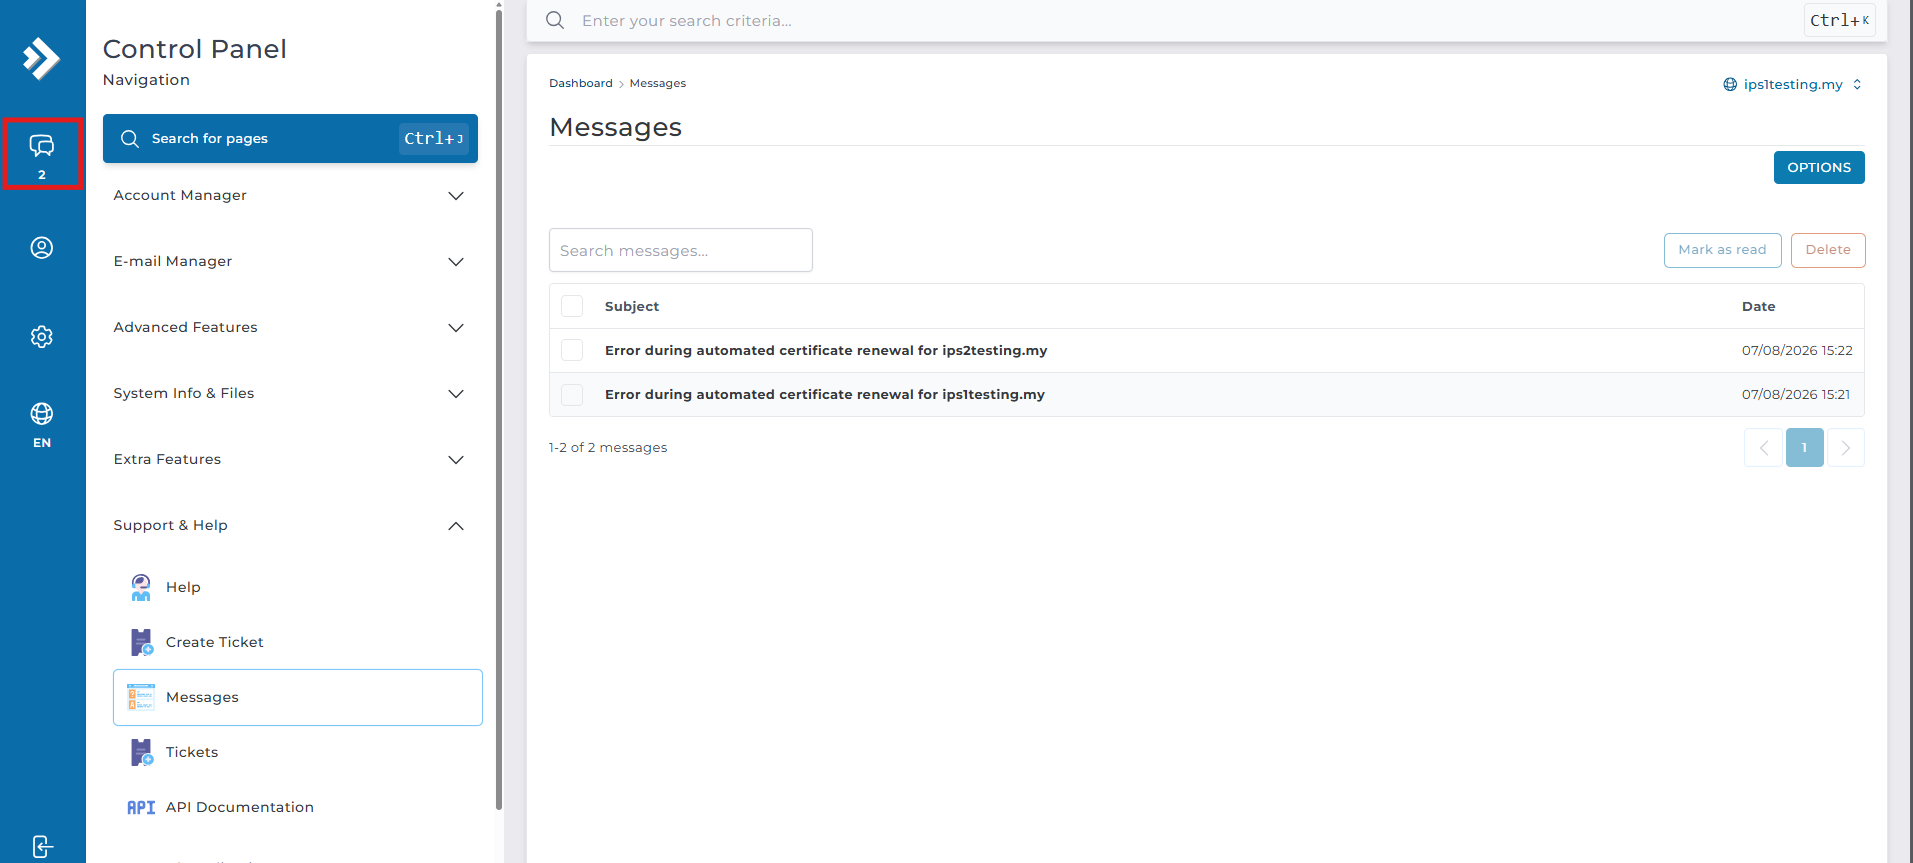Image resolution: width=1913 pixels, height=863 pixels.
Task: Open the ips1testing.my domain selector dropdown
Action: click(x=1793, y=84)
